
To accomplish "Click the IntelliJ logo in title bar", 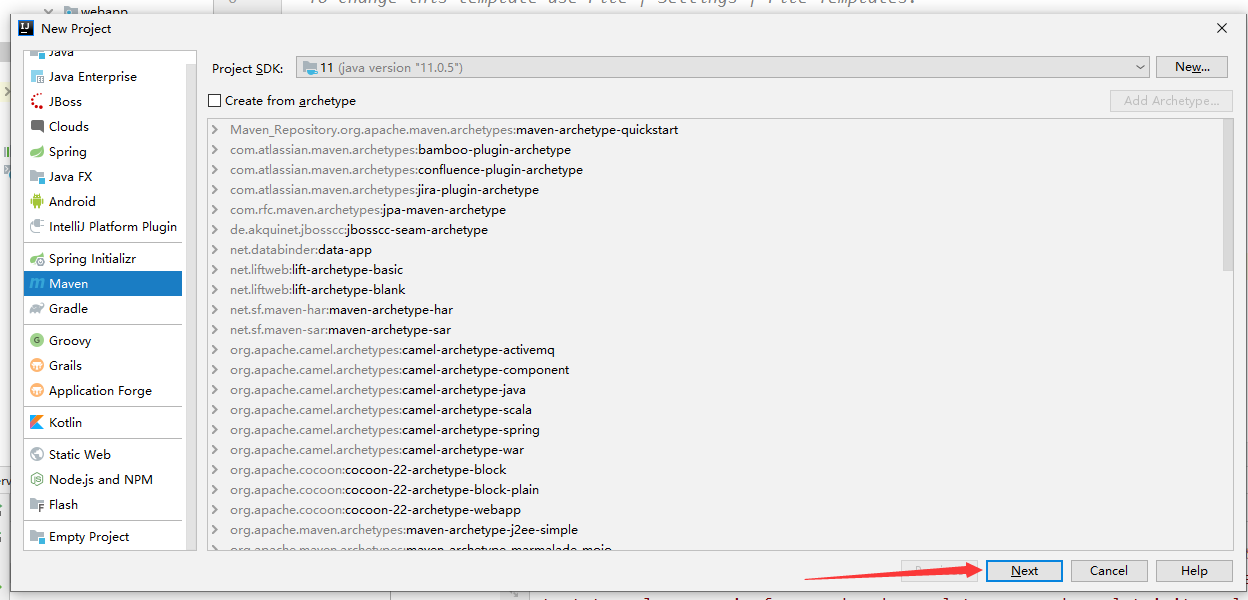I will (x=27, y=29).
